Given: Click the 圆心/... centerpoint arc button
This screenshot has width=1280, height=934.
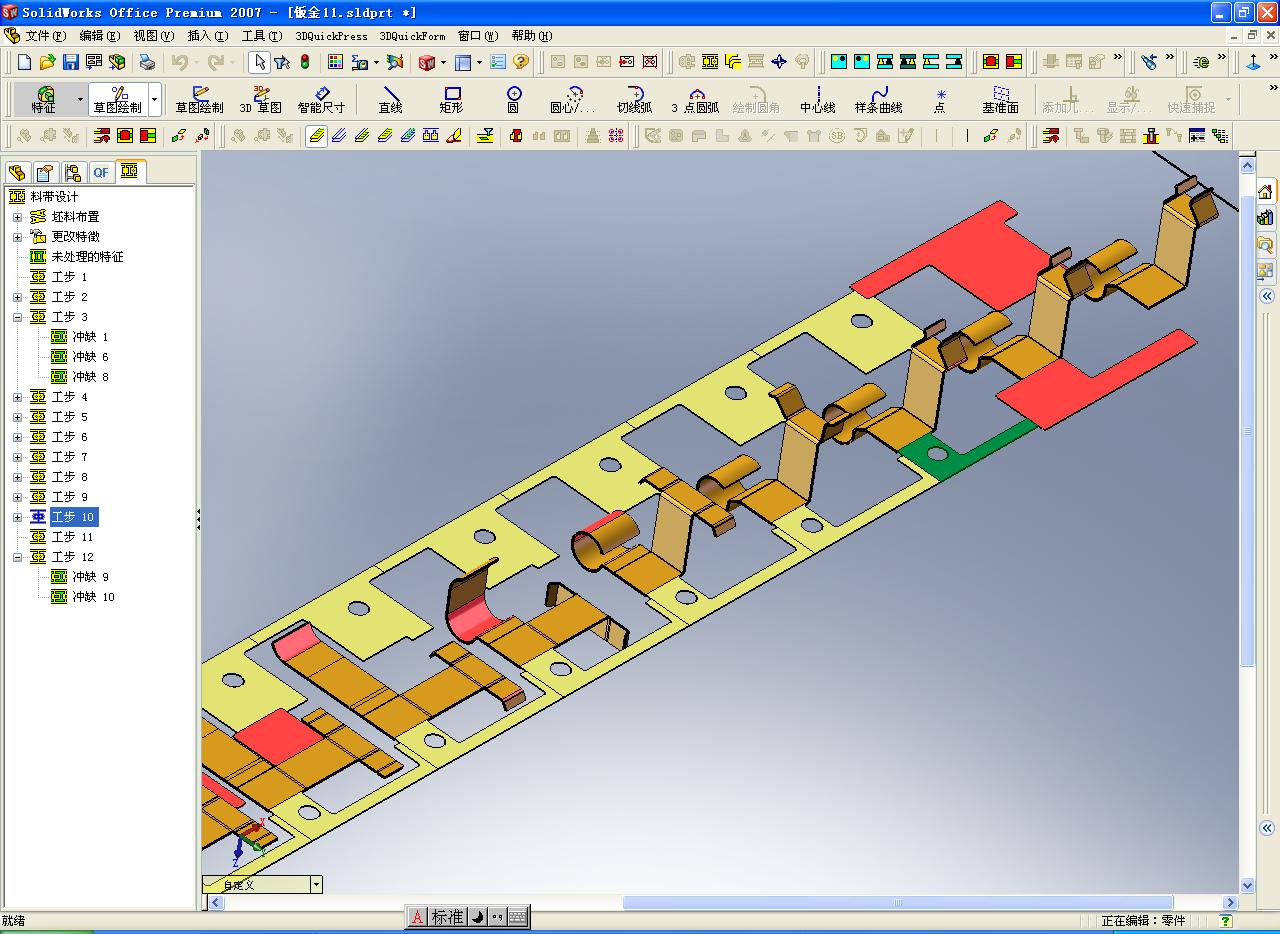Looking at the screenshot, I should click(573, 100).
